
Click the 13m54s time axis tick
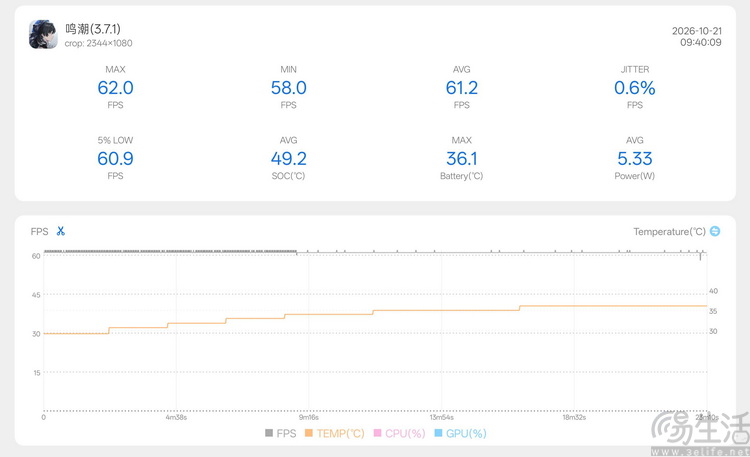(441, 417)
